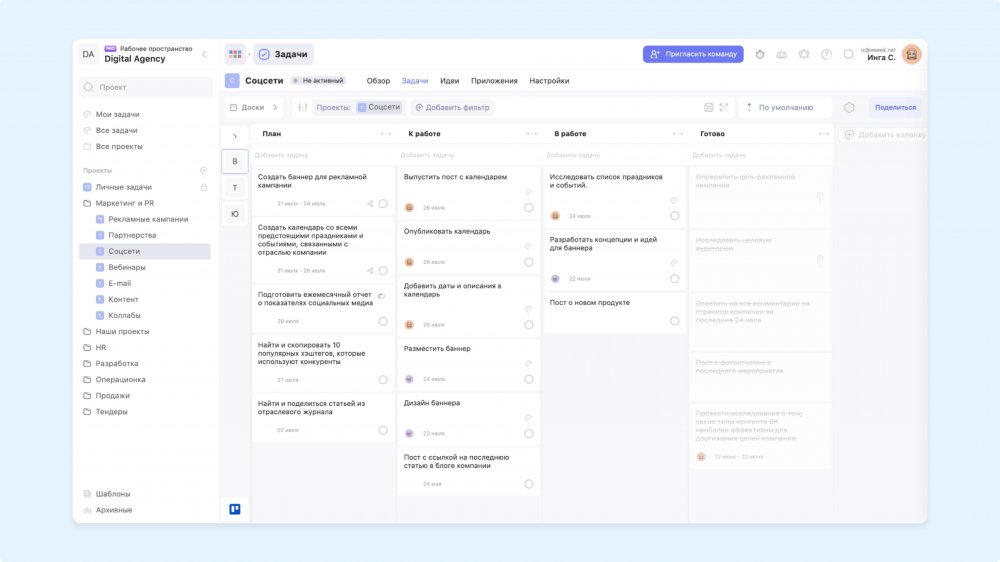The height and width of the screenshot is (562, 1000).
Task: Open DA workspace logo
Action: coord(88,54)
